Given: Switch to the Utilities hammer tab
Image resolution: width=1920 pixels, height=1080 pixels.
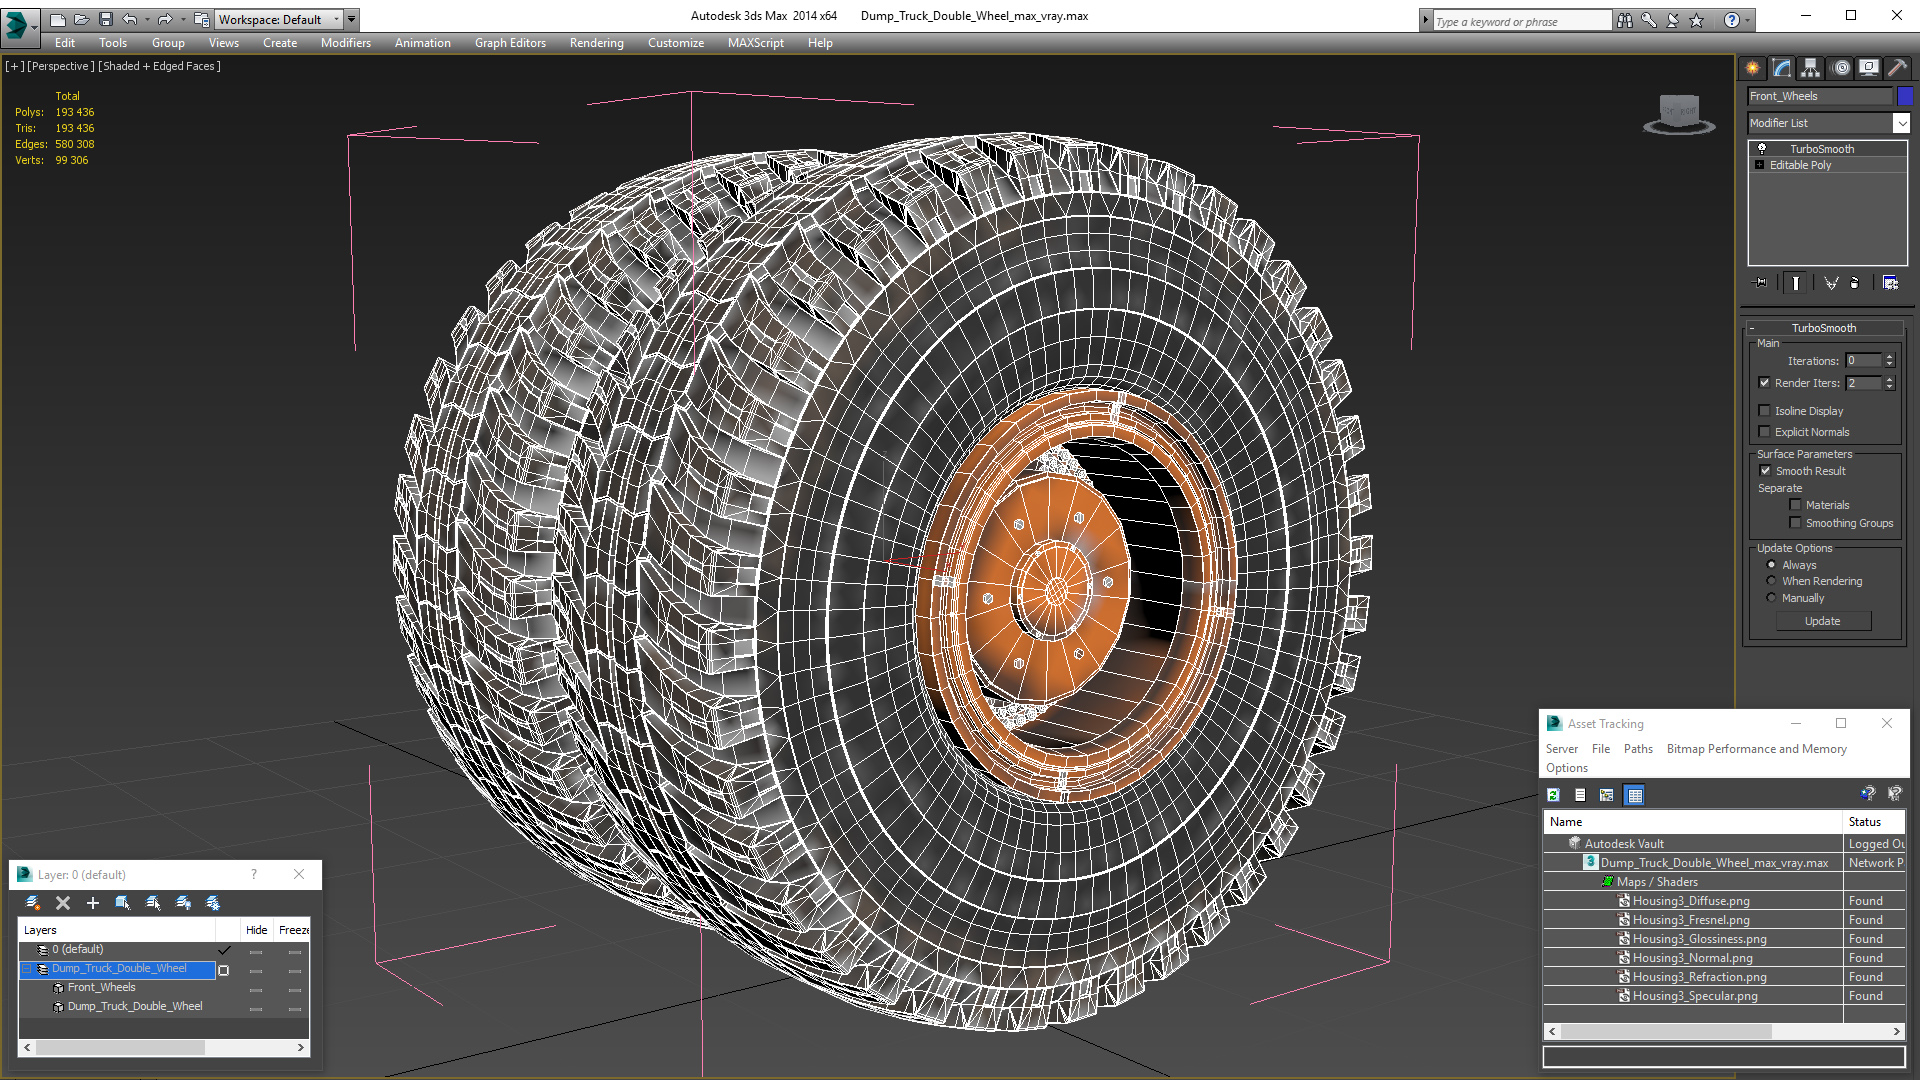Looking at the screenshot, I should (1897, 68).
